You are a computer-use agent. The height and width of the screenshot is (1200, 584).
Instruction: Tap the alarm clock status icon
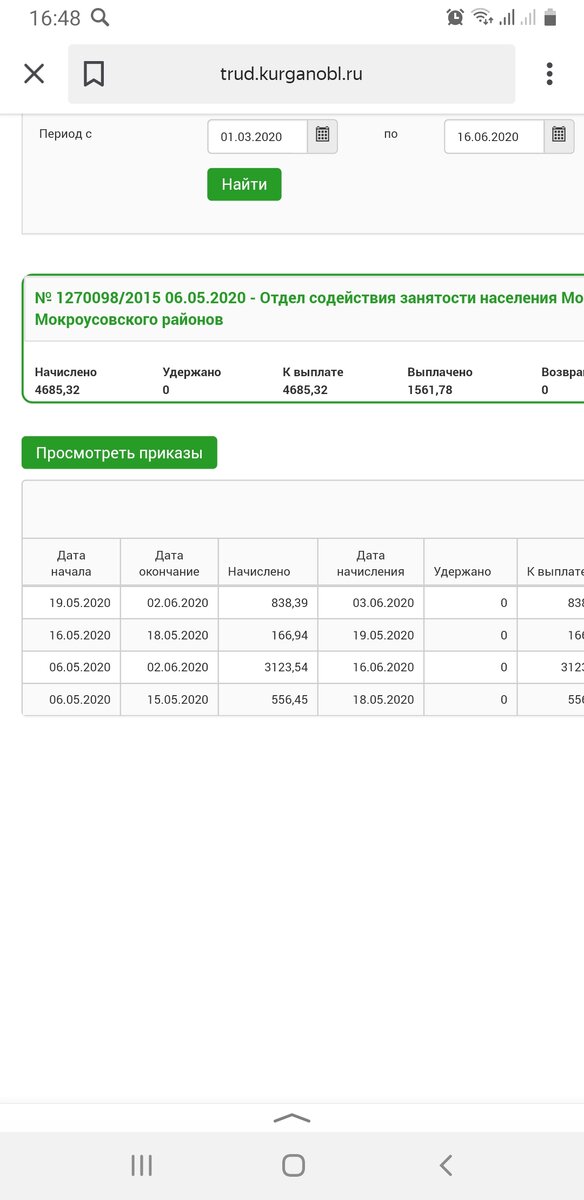455,17
